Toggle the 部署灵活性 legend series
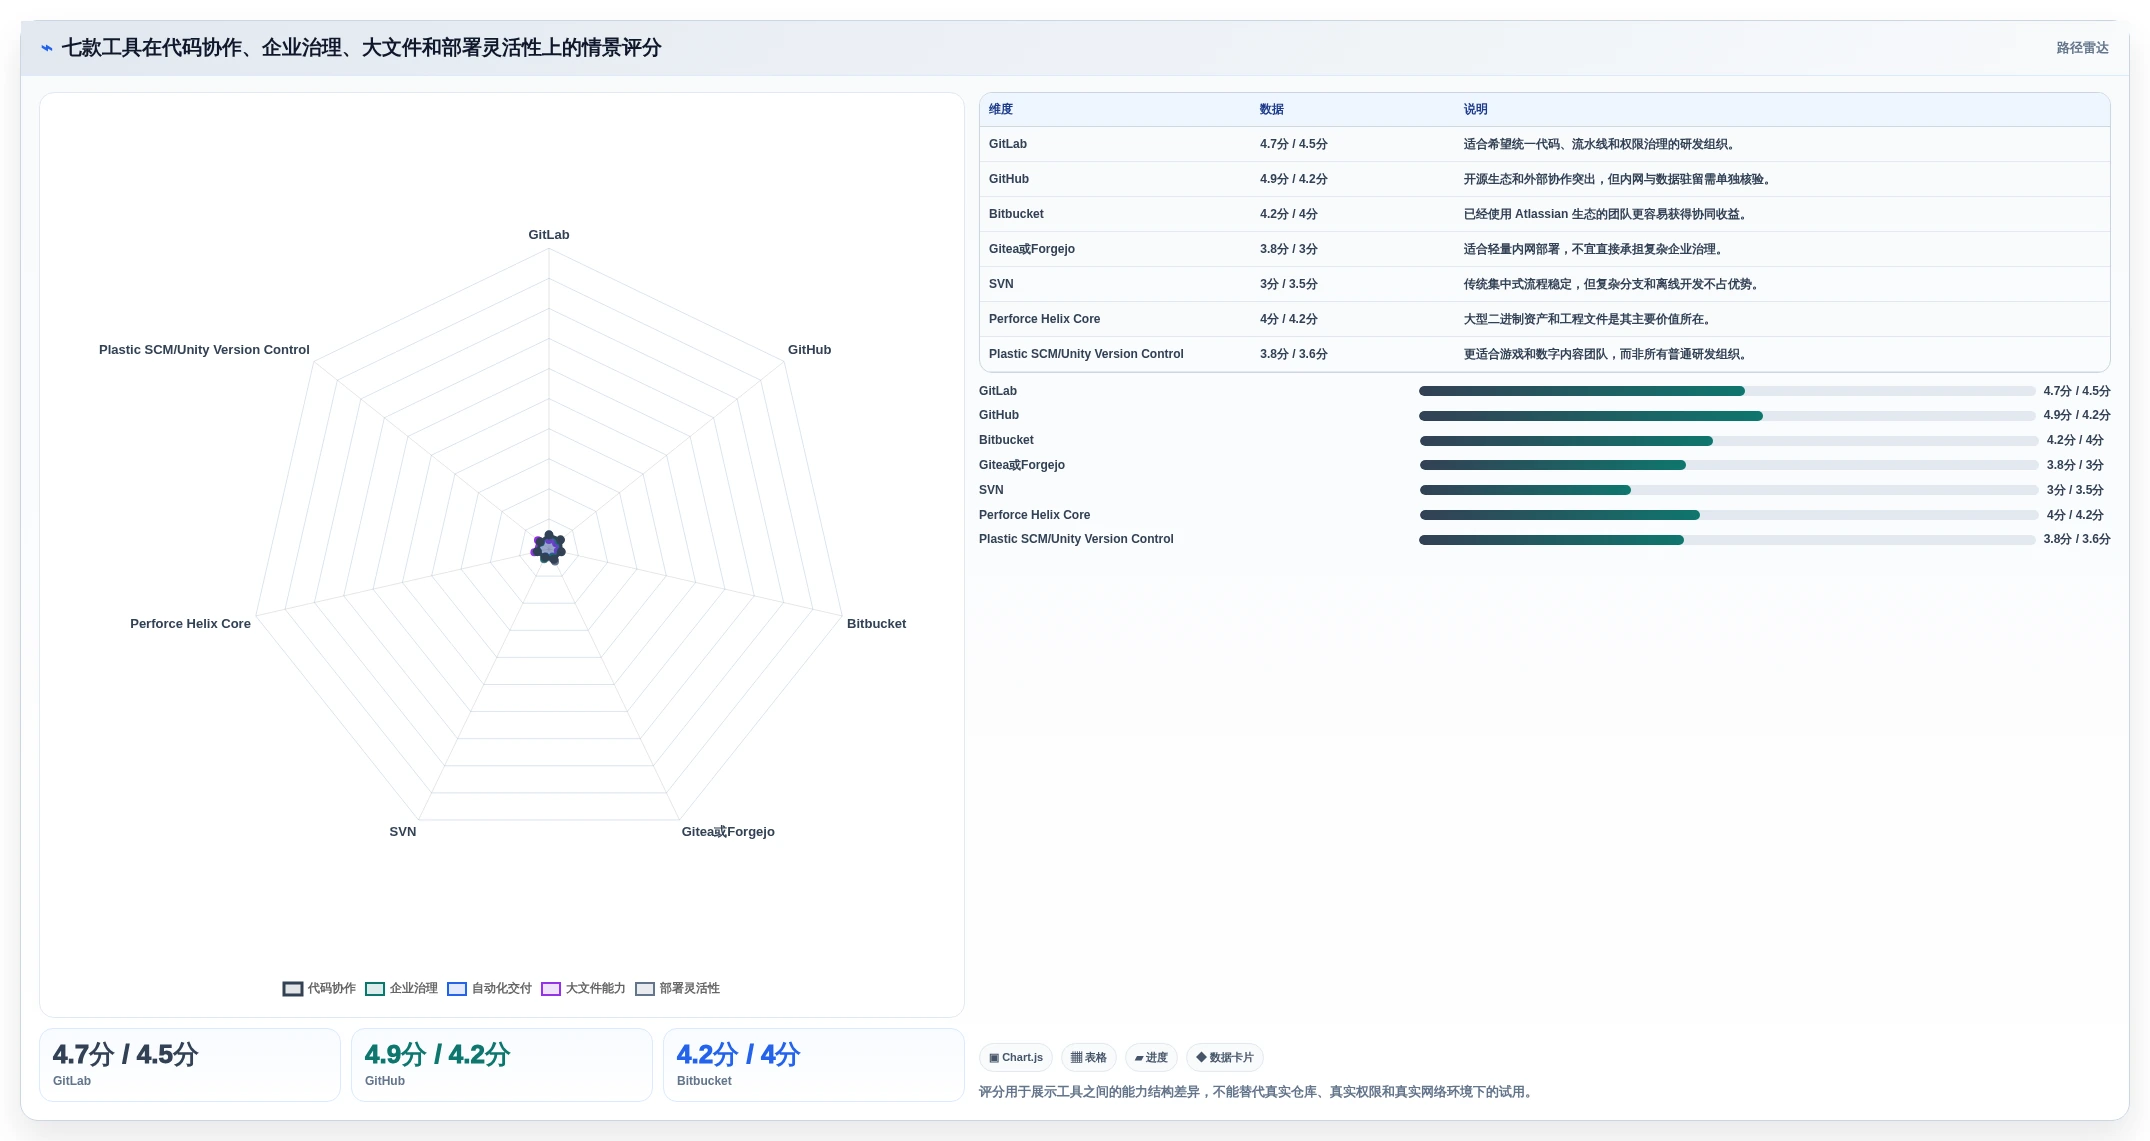Viewport: 2150px width, 1141px height. tap(677, 988)
